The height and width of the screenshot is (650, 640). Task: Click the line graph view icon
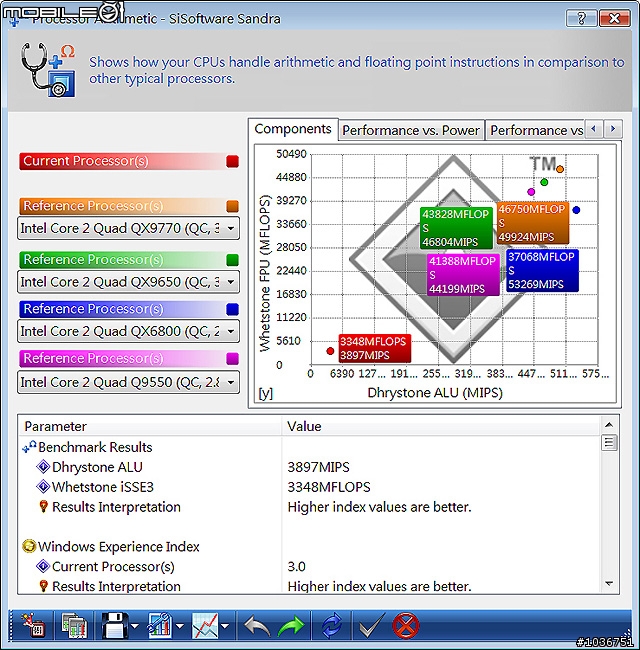205,625
